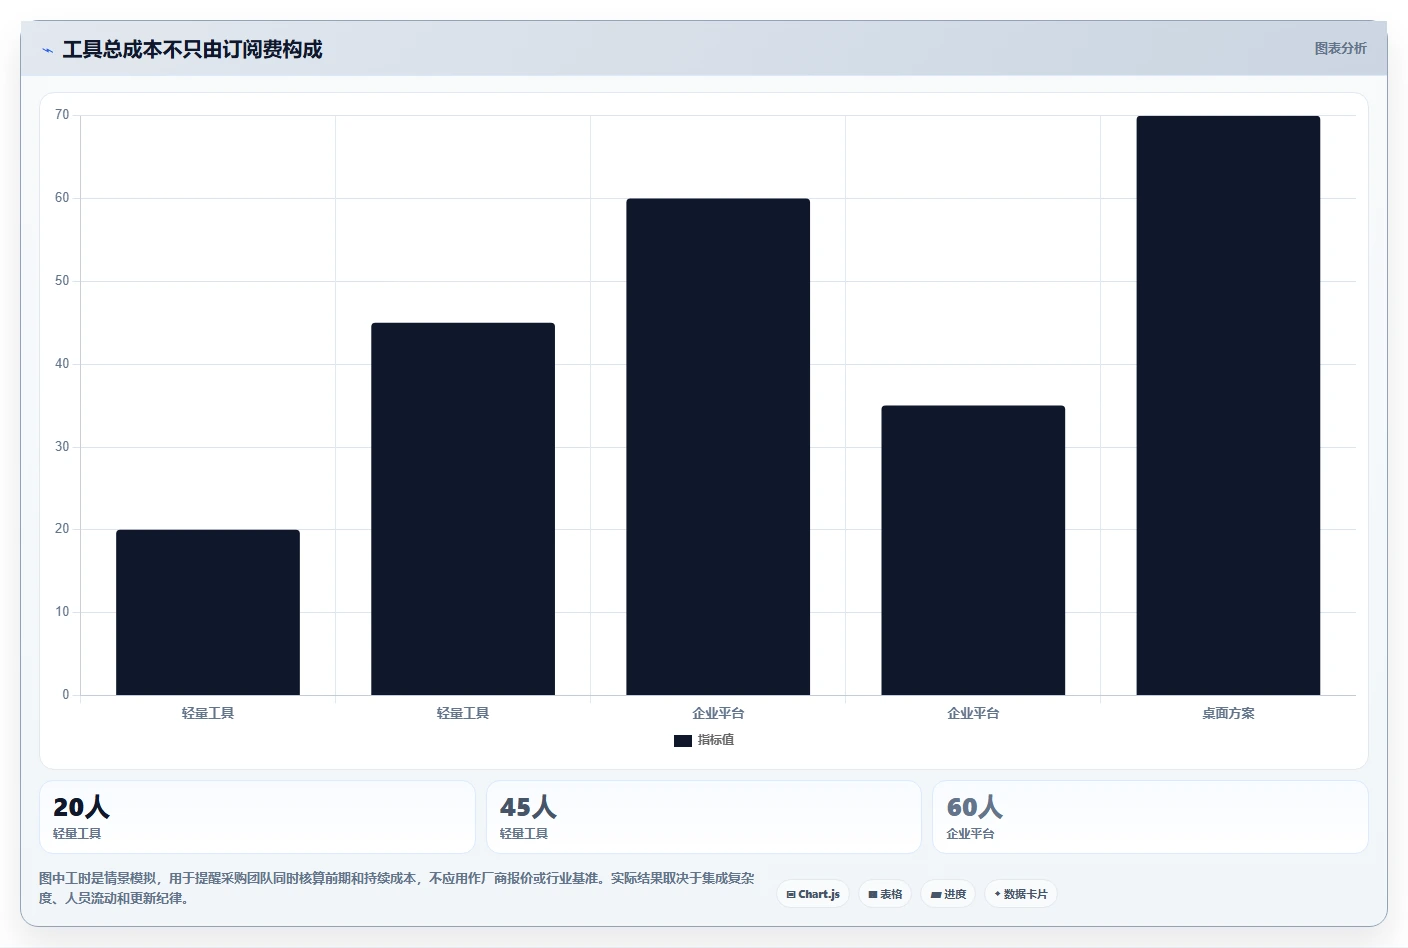Click the dark 指标值 legend color box
The image size is (1408, 948).
click(x=683, y=741)
